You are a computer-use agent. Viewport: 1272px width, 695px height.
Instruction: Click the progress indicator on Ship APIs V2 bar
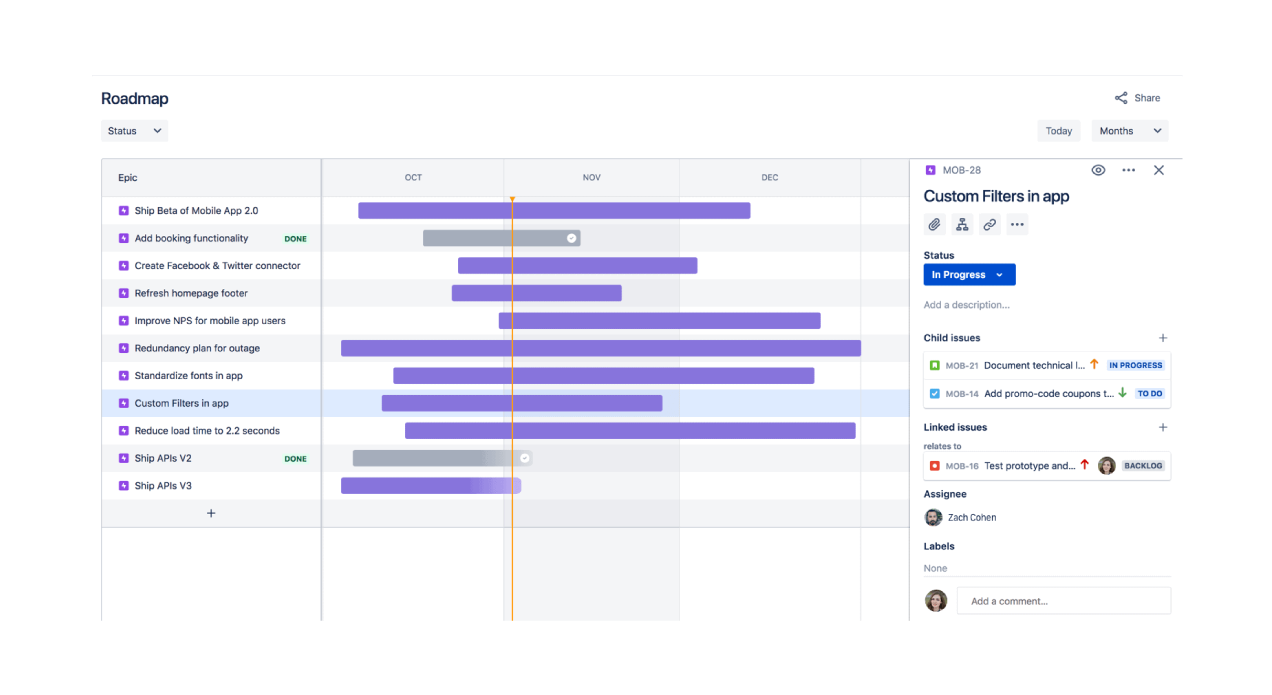coord(524,457)
